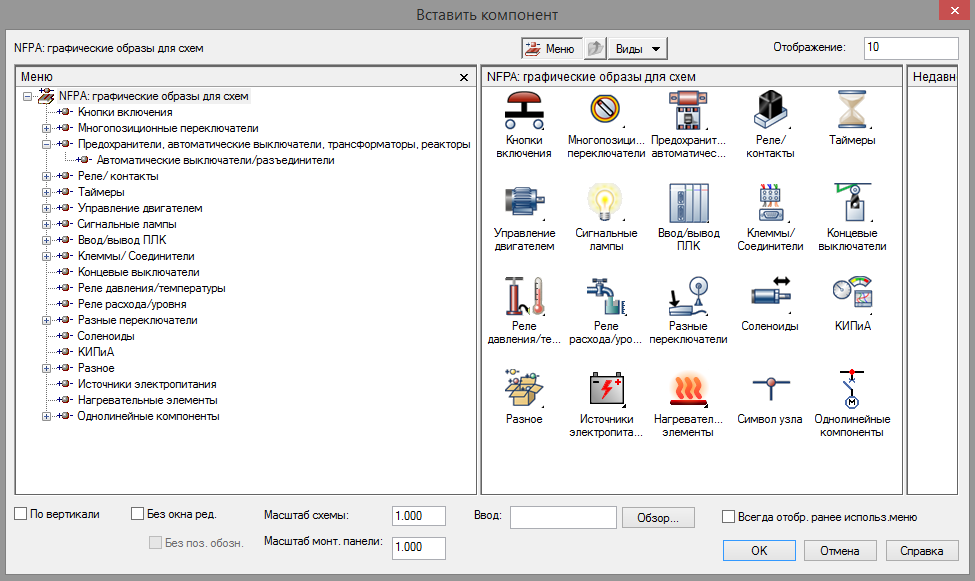The image size is (975, 581).
Task: Expand Таймеры tree node
Action: (46, 192)
